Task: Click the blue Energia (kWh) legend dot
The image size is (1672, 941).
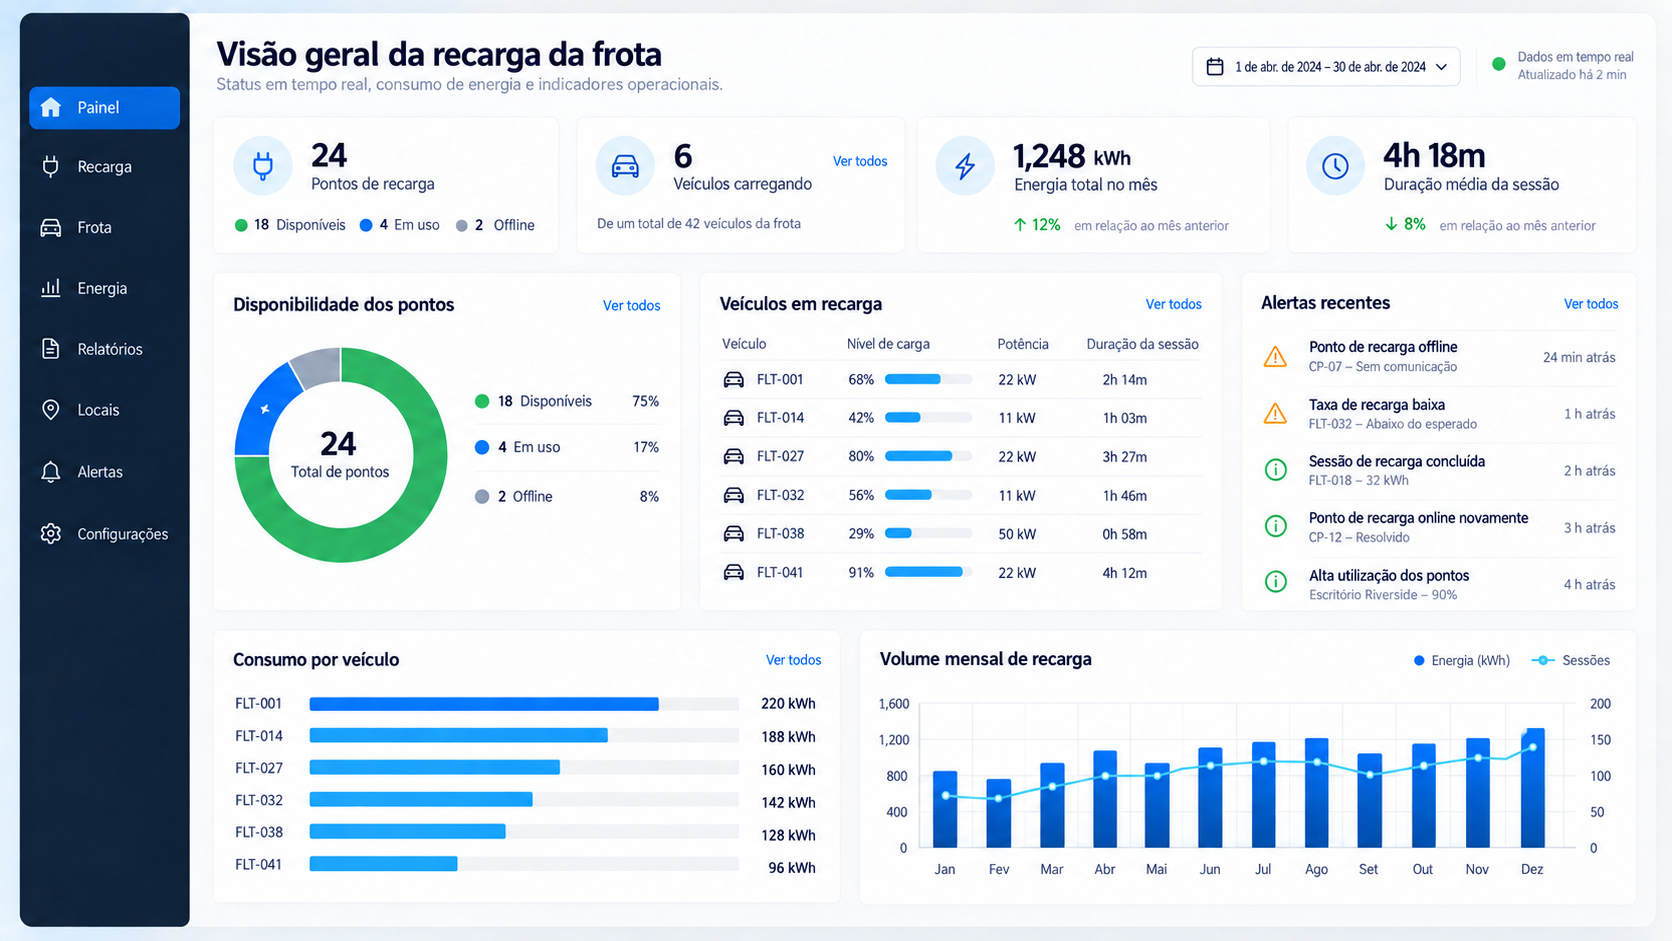Action: (1419, 660)
